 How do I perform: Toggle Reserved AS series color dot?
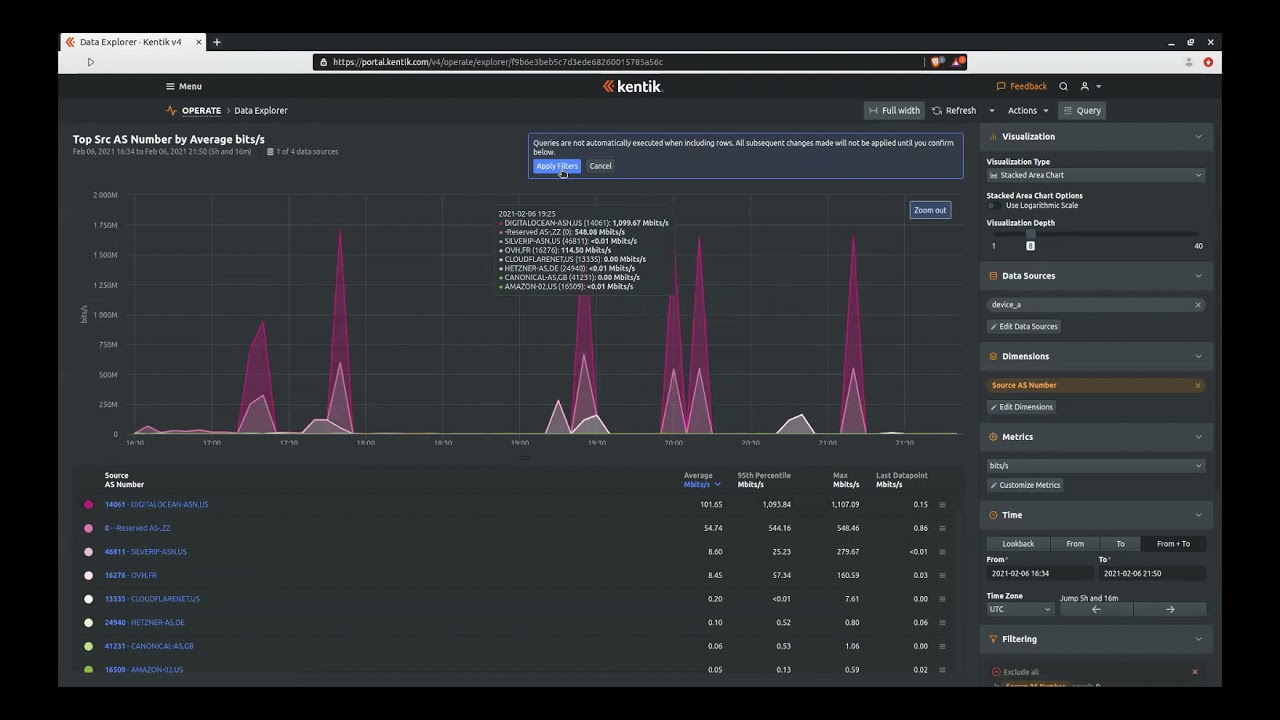(89, 528)
